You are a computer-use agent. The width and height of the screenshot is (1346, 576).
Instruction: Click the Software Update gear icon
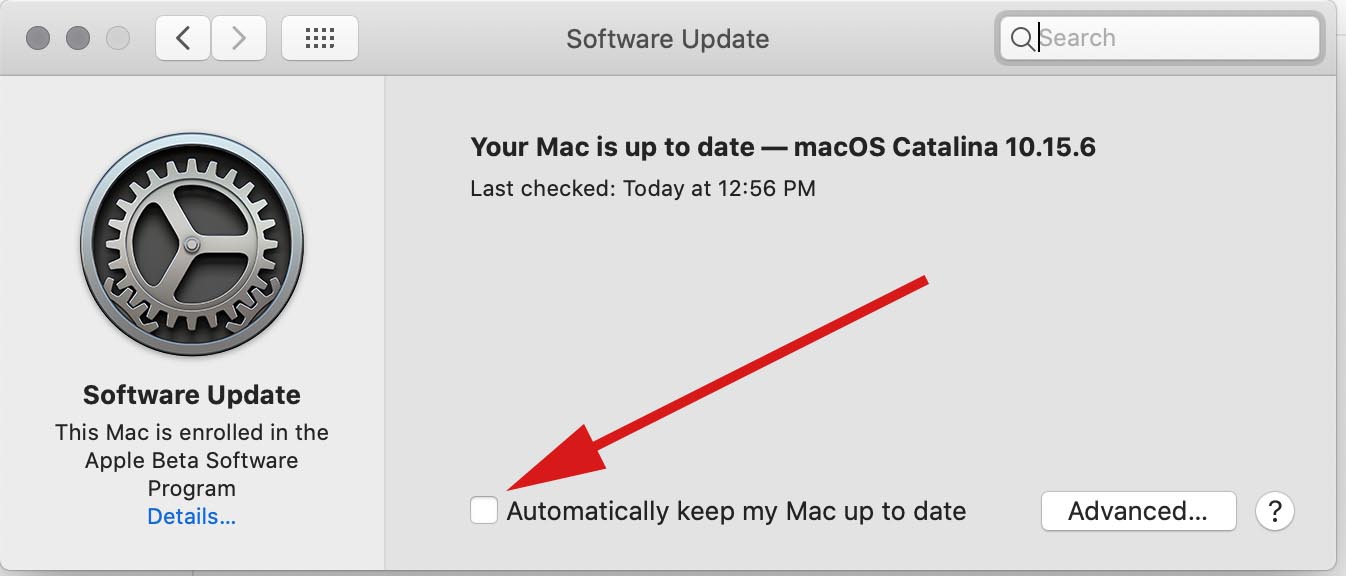click(x=192, y=244)
